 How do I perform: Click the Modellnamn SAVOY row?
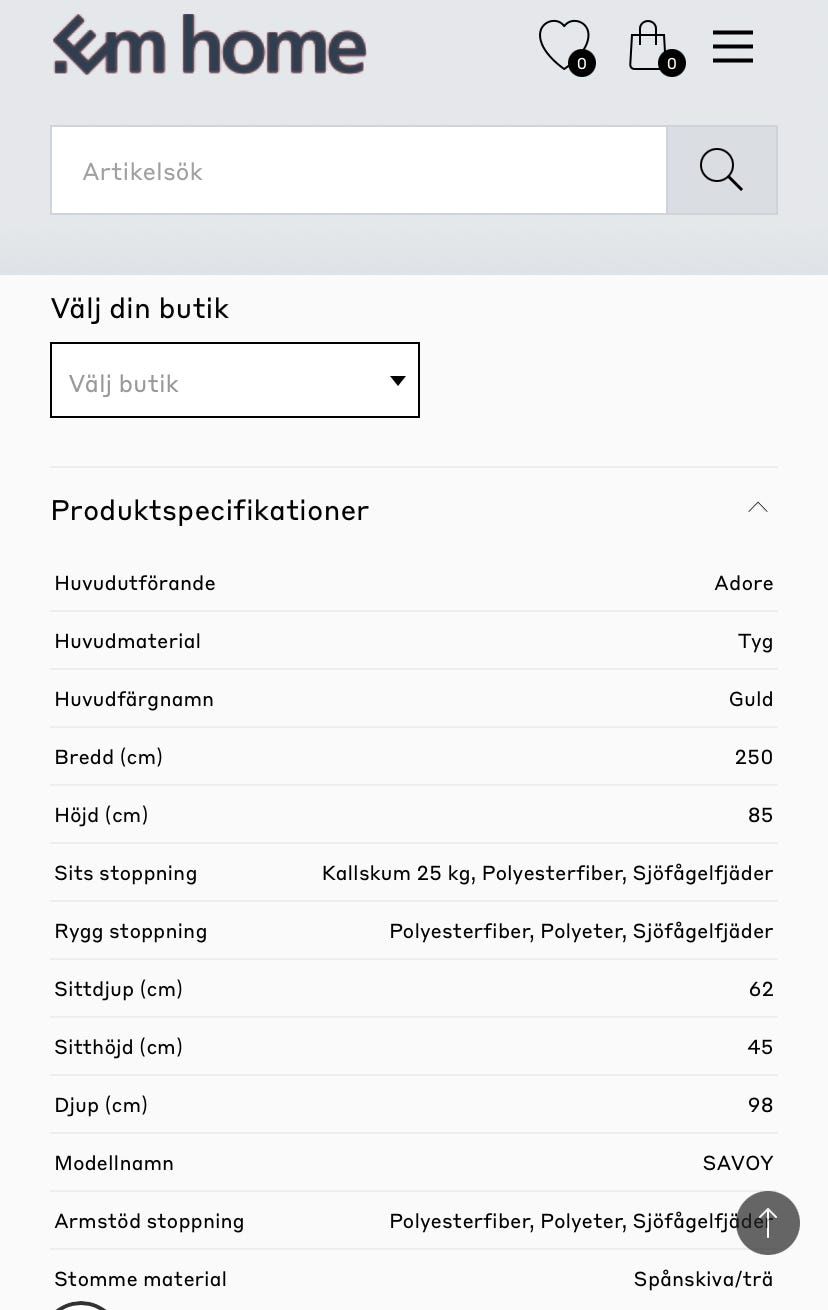point(414,1163)
